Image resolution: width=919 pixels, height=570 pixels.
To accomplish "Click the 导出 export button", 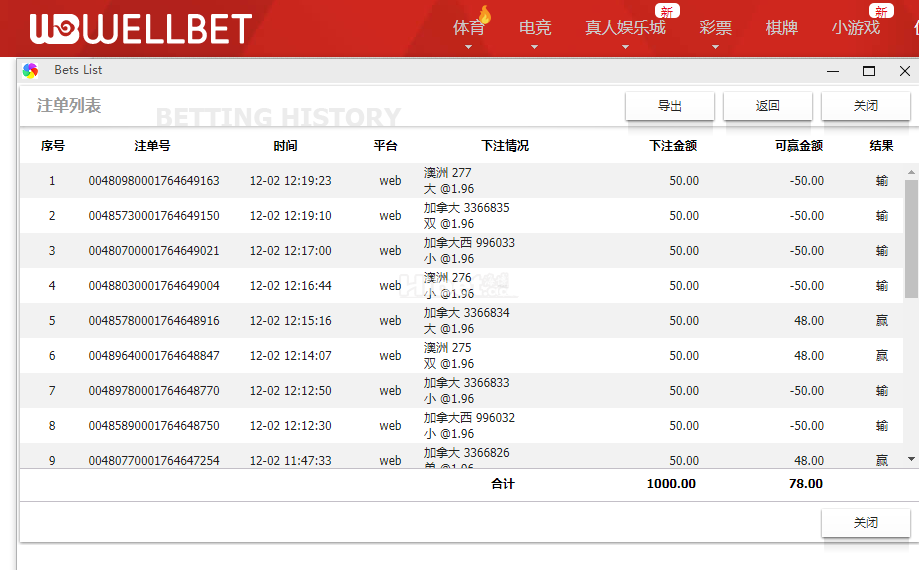I will (x=670, y=106).
